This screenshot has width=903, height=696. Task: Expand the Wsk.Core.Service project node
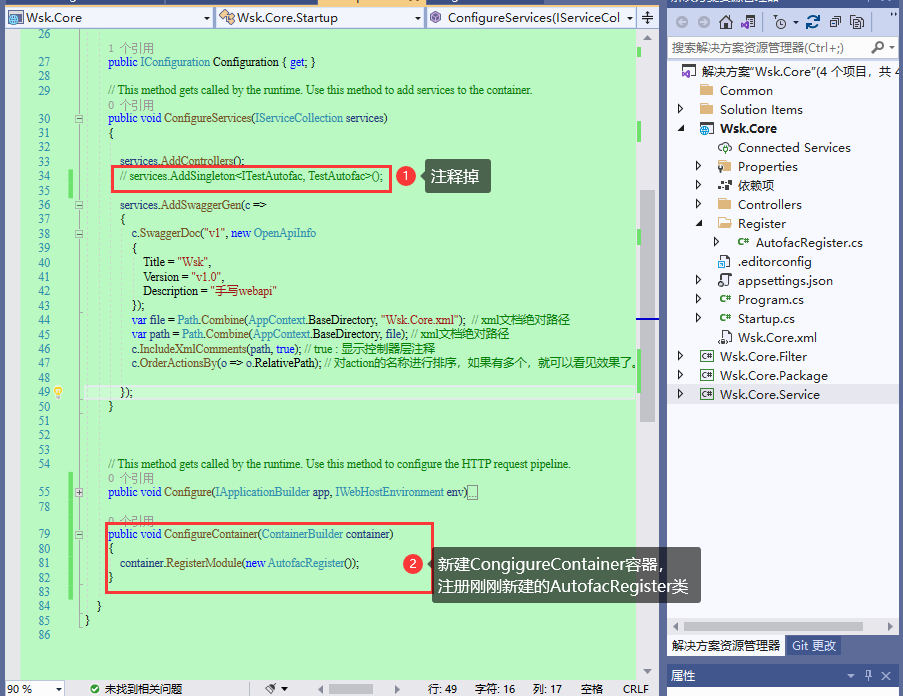coord(681,394)
